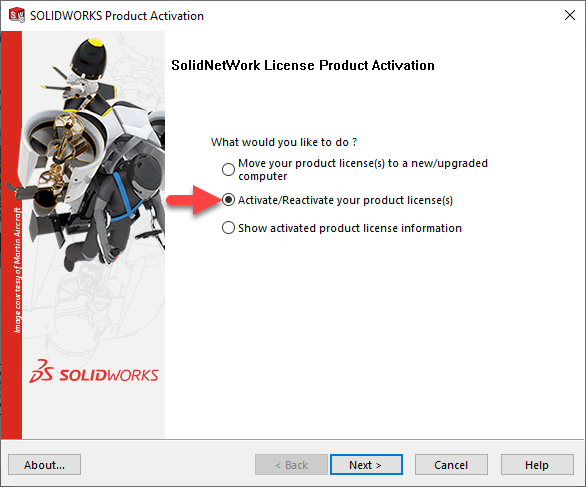
Task: Click the 'SOLIDWORKS Product Activation' title text
Action: click(x=117, y=16)
